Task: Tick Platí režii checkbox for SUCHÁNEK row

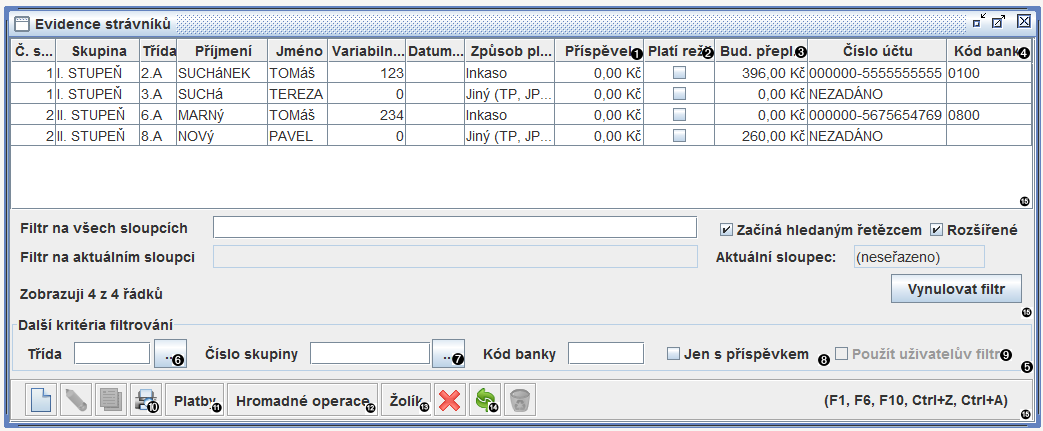Action: [679, 73]
